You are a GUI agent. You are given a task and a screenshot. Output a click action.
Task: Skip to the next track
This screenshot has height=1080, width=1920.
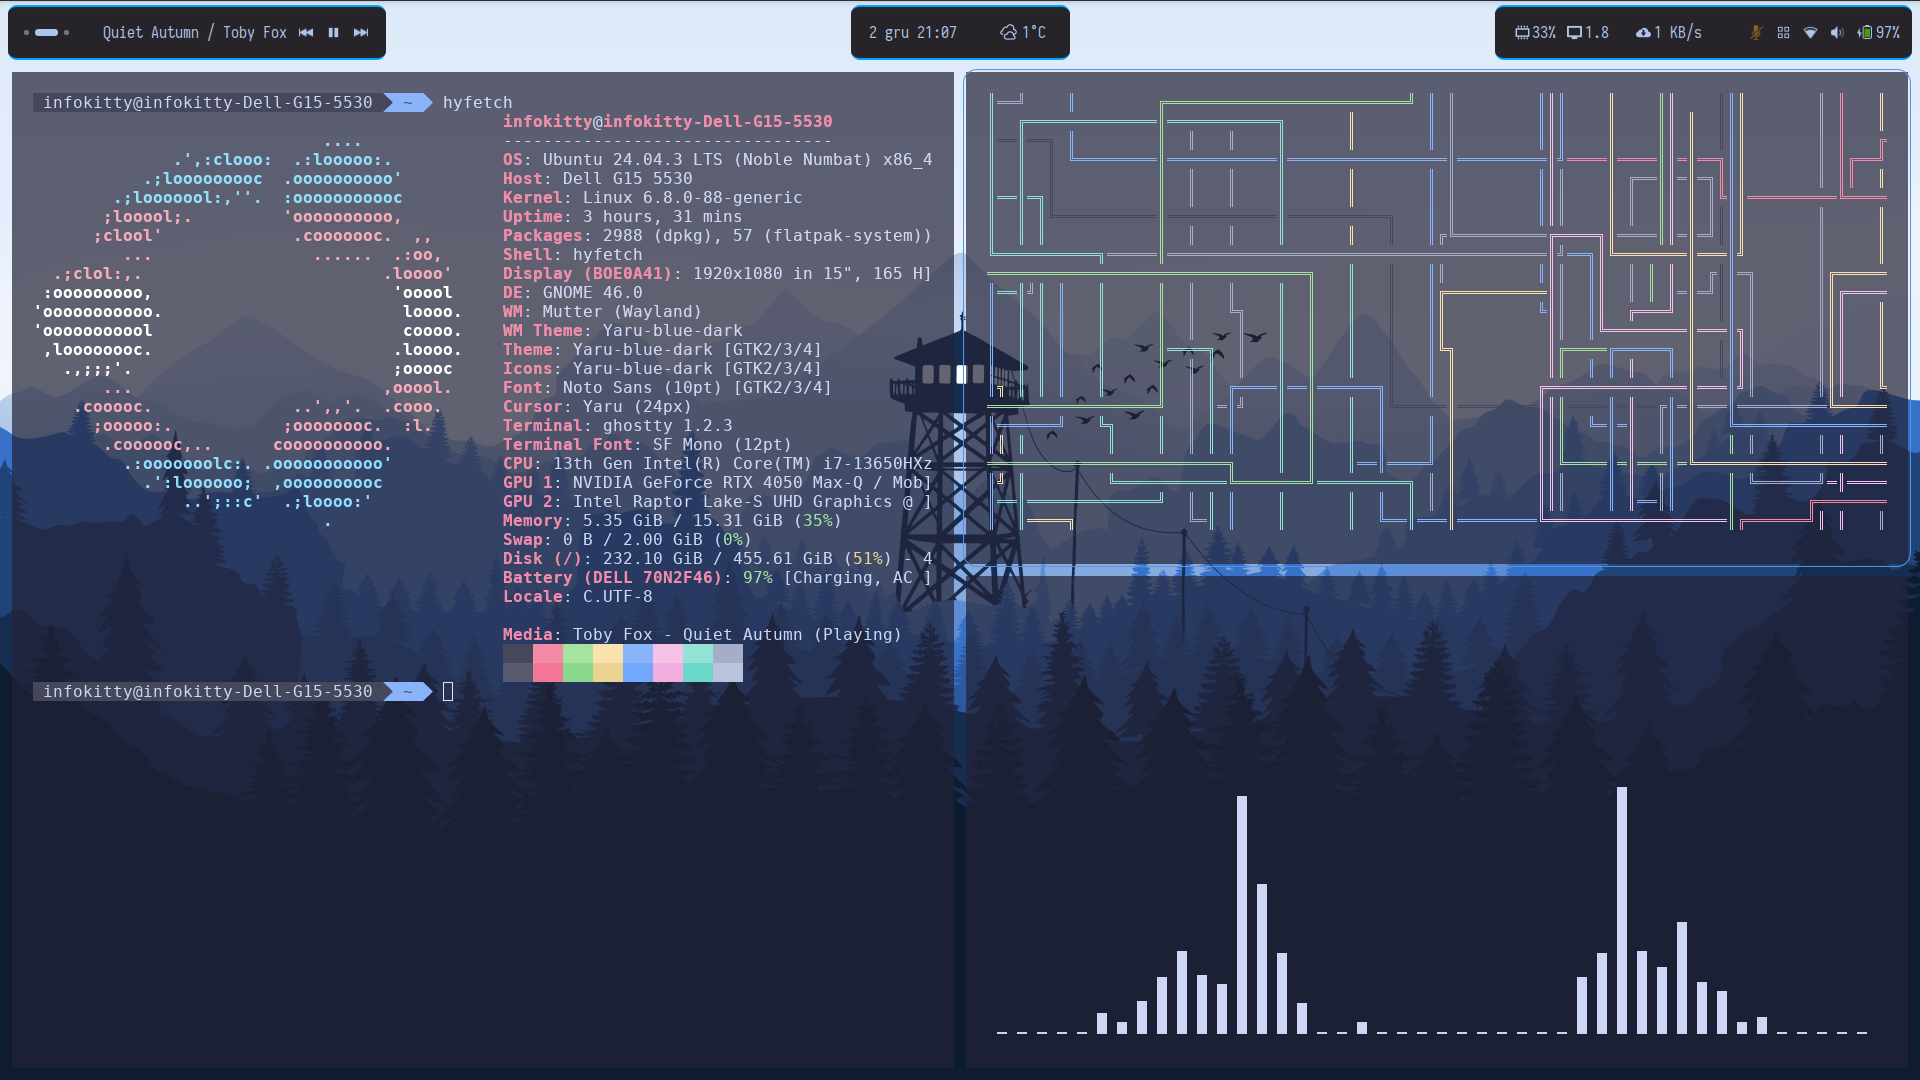tap(361, 32)
